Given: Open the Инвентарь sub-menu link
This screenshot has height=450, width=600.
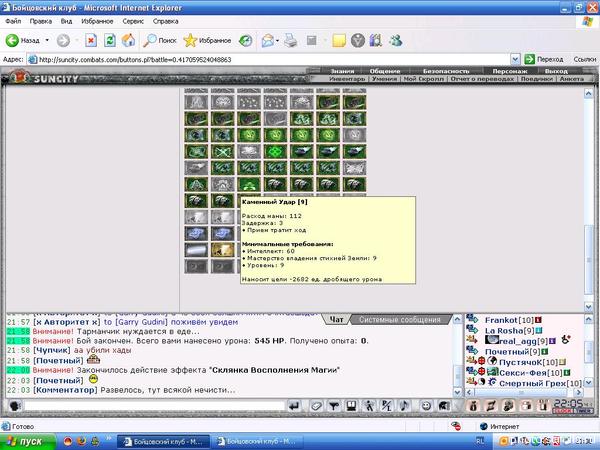Looking at the screenshot, I should (347, 79).
